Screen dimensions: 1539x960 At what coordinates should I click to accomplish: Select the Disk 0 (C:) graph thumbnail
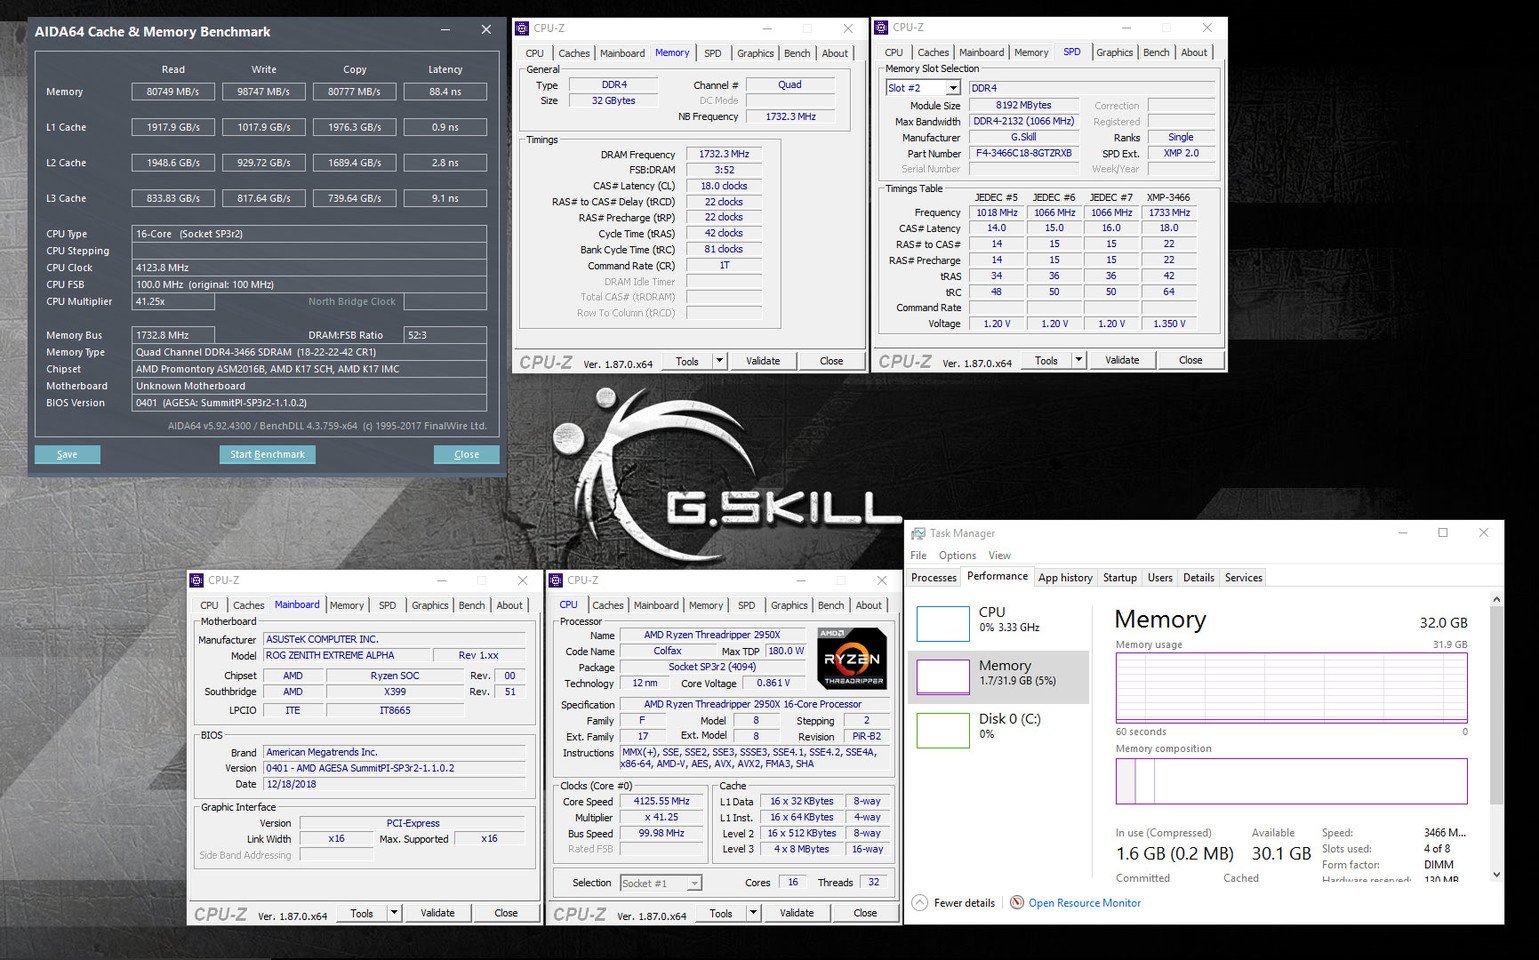pyautogui.click(x=942, y=730)
